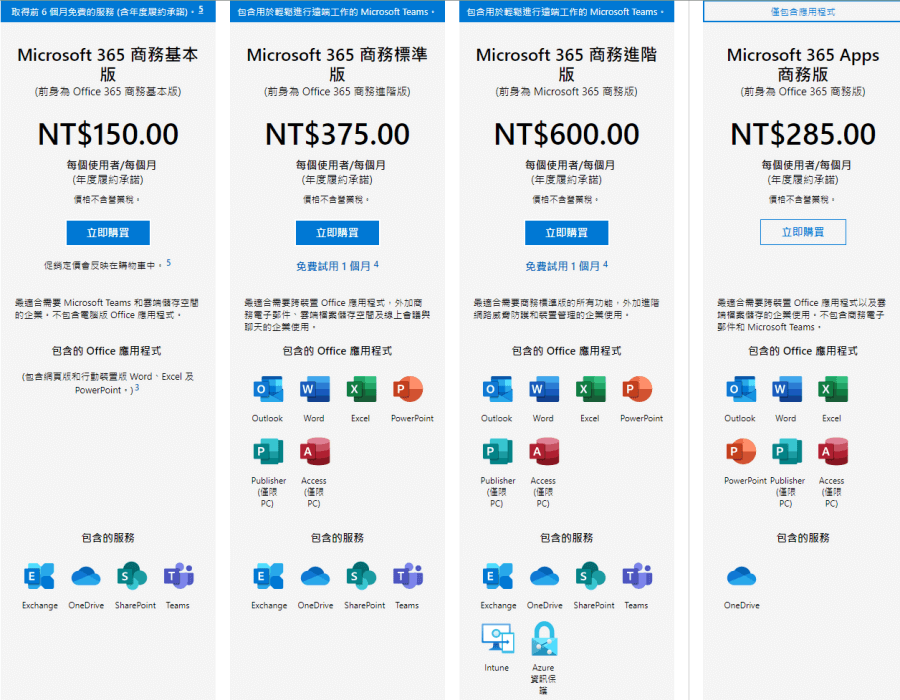The width and height of the screenshot is (900, 700).
Task: Click 商務進階版 blue Microsoft Teams banner
Action: [x=567, y=11]
